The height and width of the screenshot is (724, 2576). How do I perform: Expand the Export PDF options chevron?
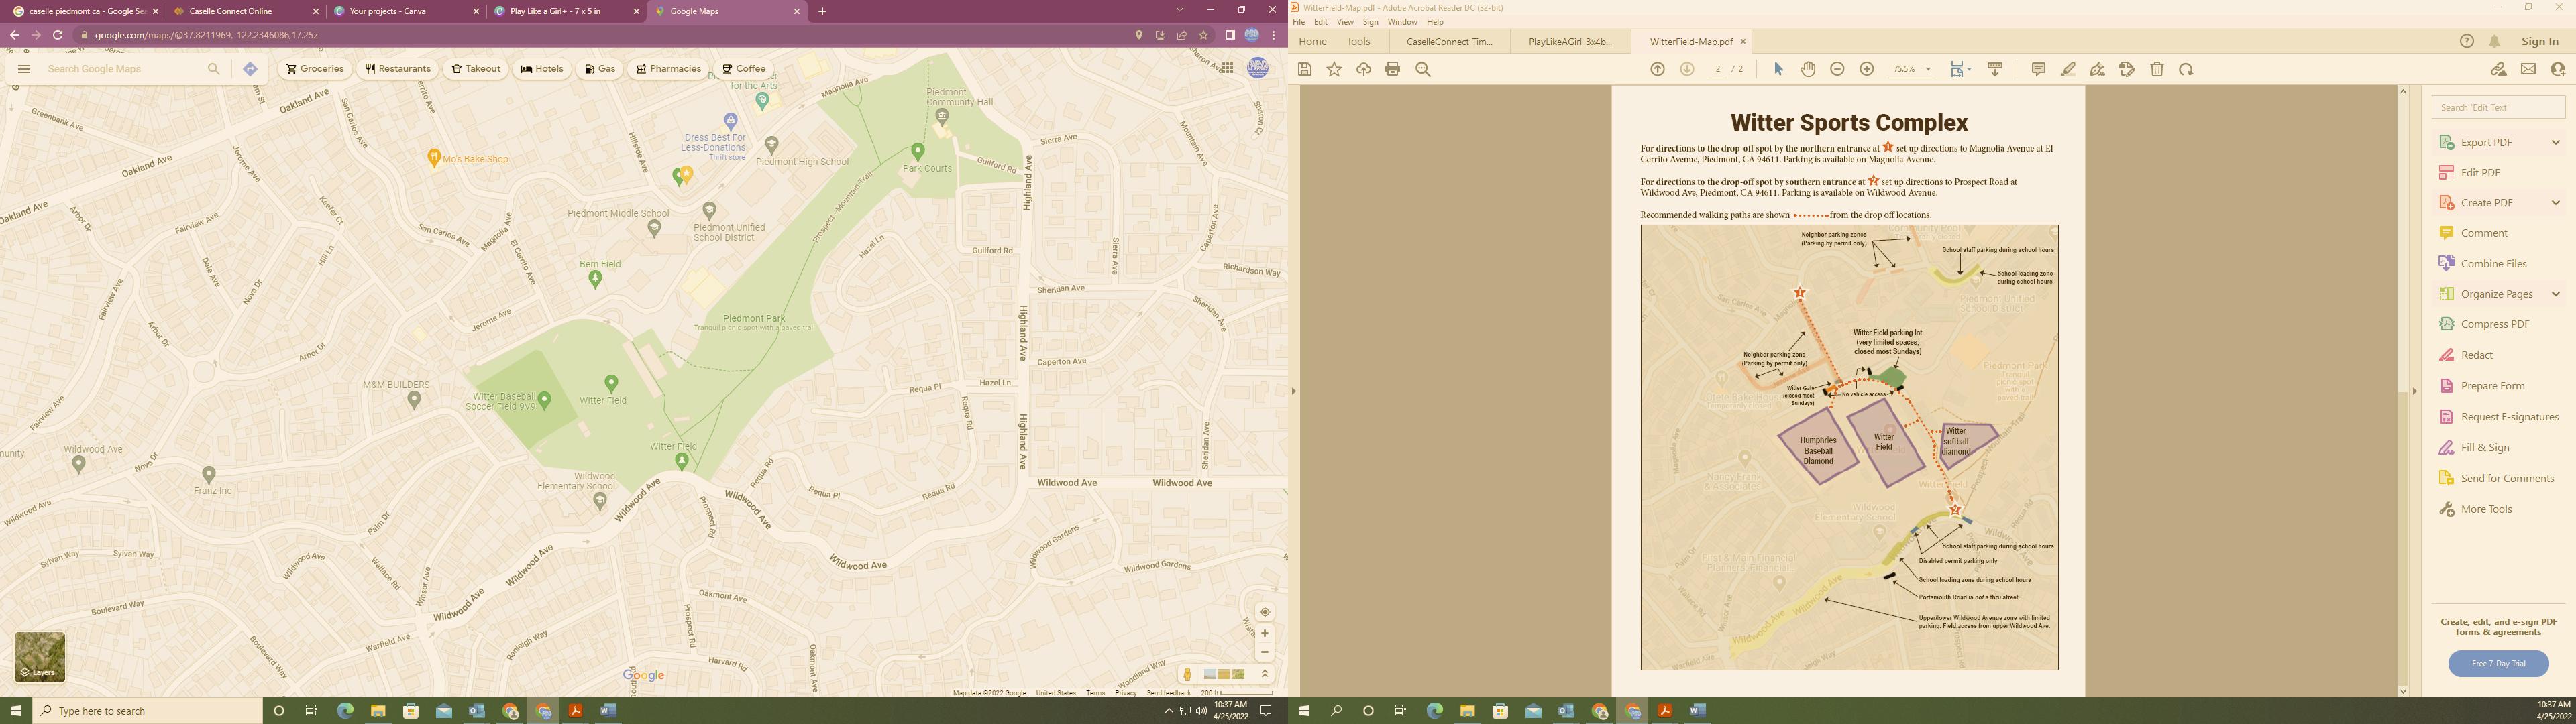point(2555,142)
